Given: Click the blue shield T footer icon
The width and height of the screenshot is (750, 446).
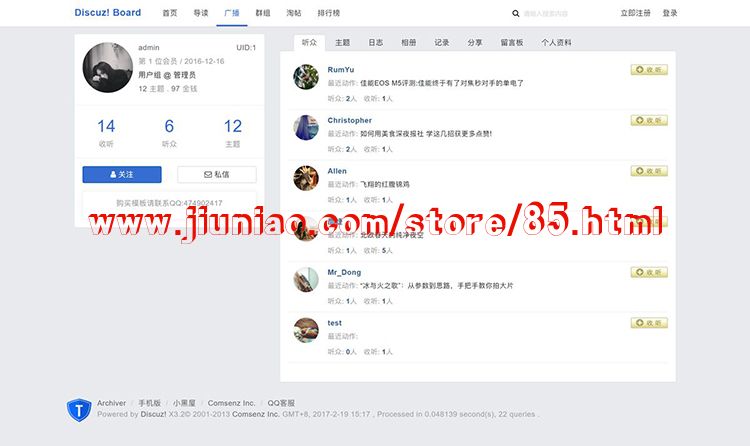Looking at the screenshot, I should click(x=79, y=410).
